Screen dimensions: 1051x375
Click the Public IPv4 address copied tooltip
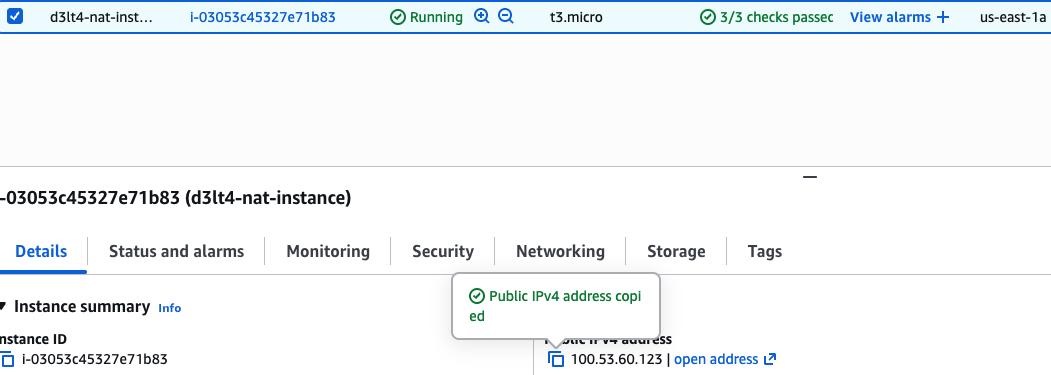pyautogui.click(x=556, y=306)
